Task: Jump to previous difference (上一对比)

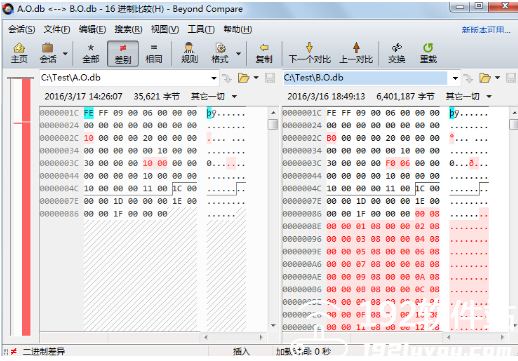Action: pos(356,53)
